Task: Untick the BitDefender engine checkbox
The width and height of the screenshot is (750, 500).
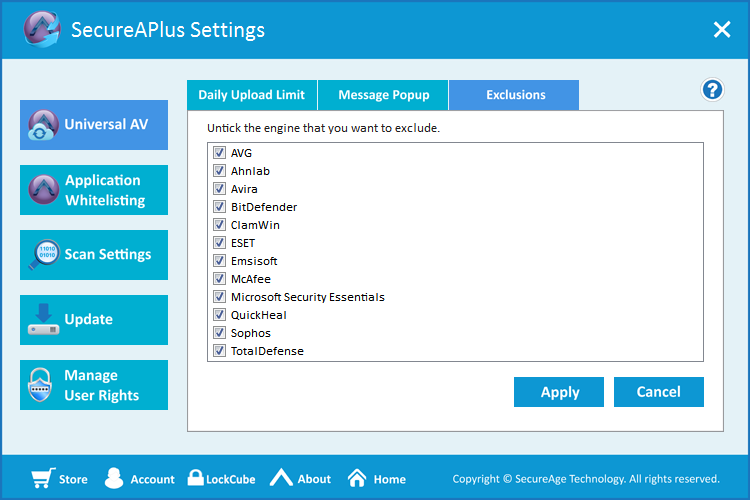Action: [219, 207]
